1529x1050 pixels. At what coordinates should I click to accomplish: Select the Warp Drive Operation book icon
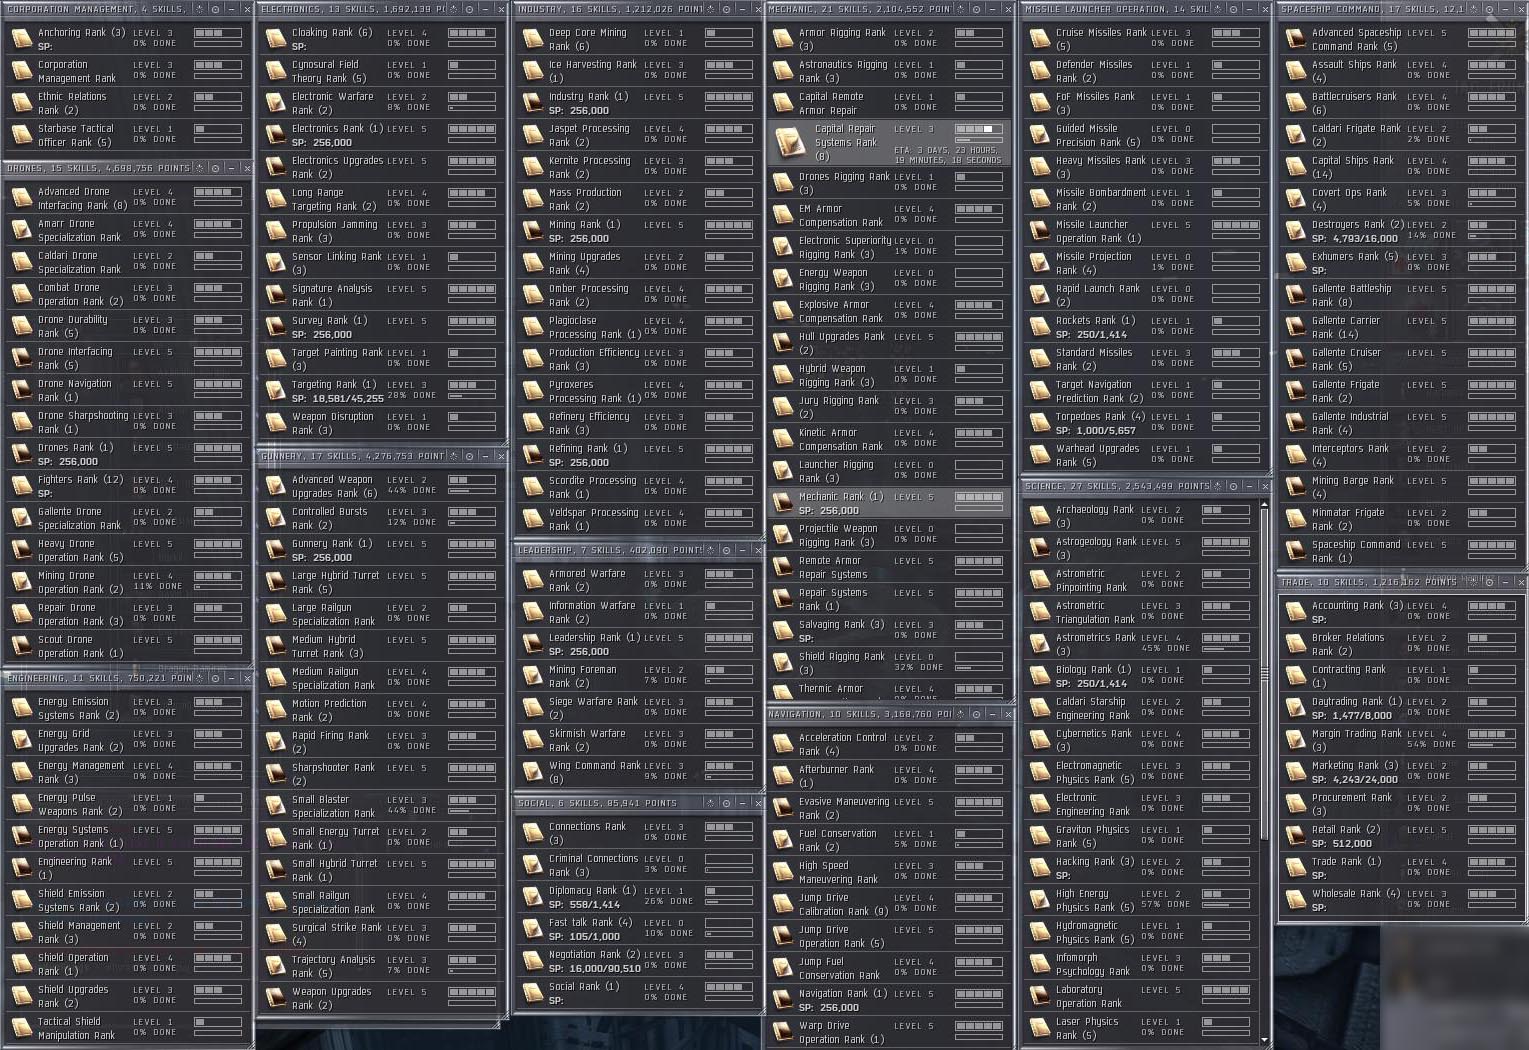pyautogui.click(x=783, y=1032)
